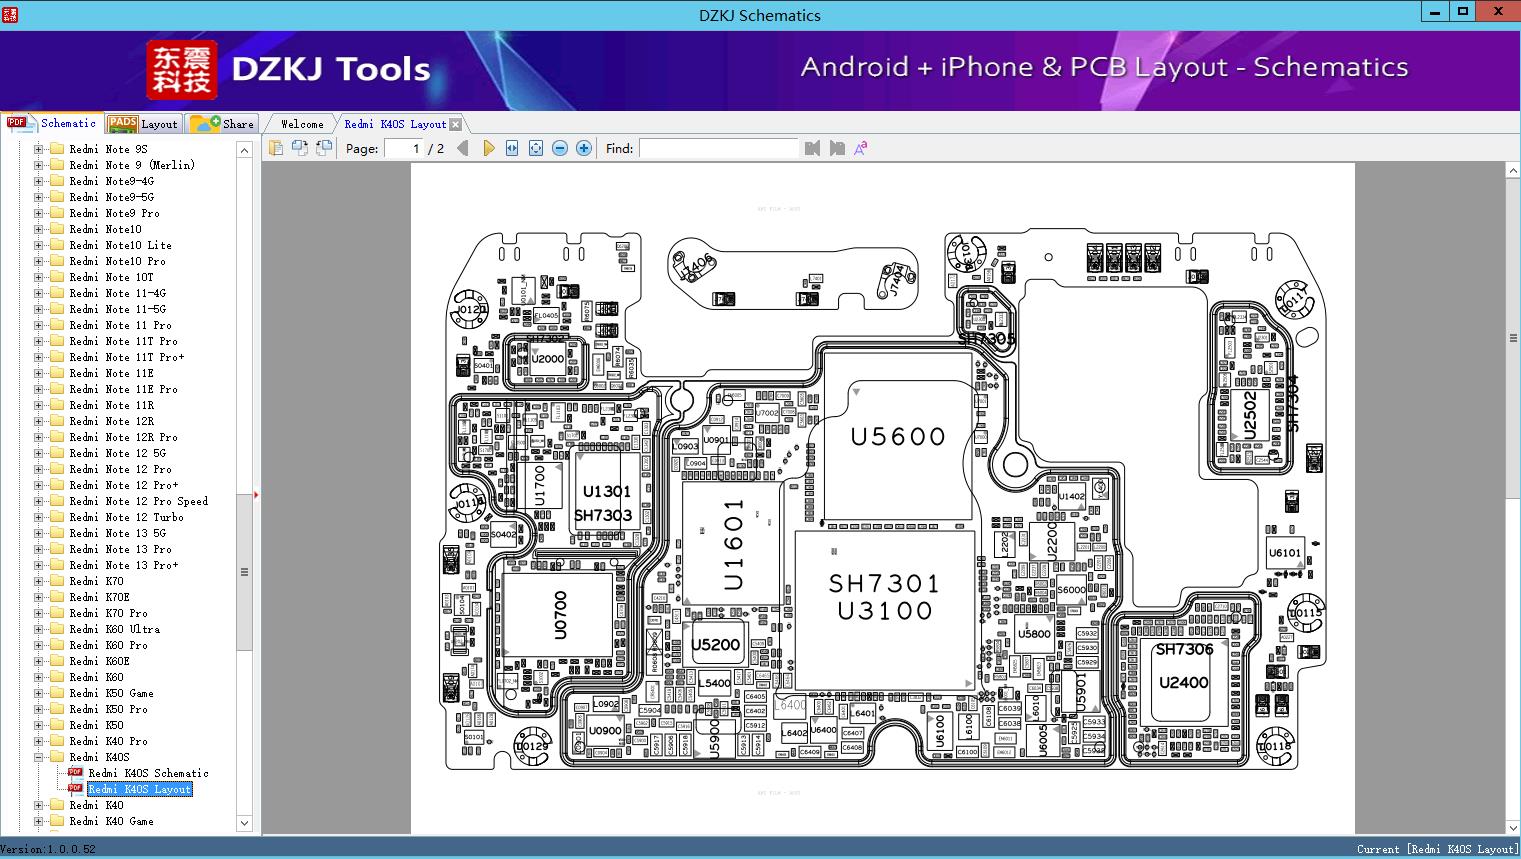Select Redmi Note9-5G folder
The width and height of the screenshot is (1521, 859).
point(111,197)
